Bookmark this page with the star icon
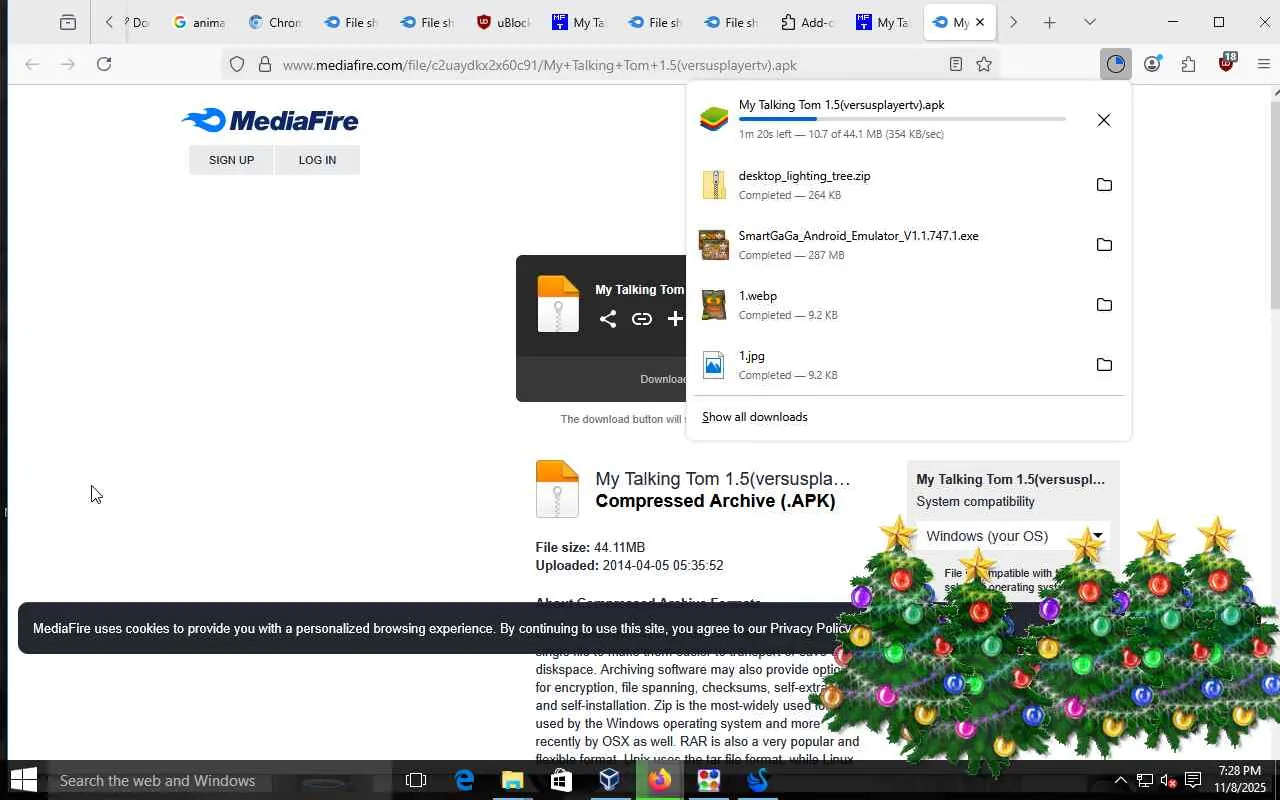 pyautogui.click(x=984, y=65)
